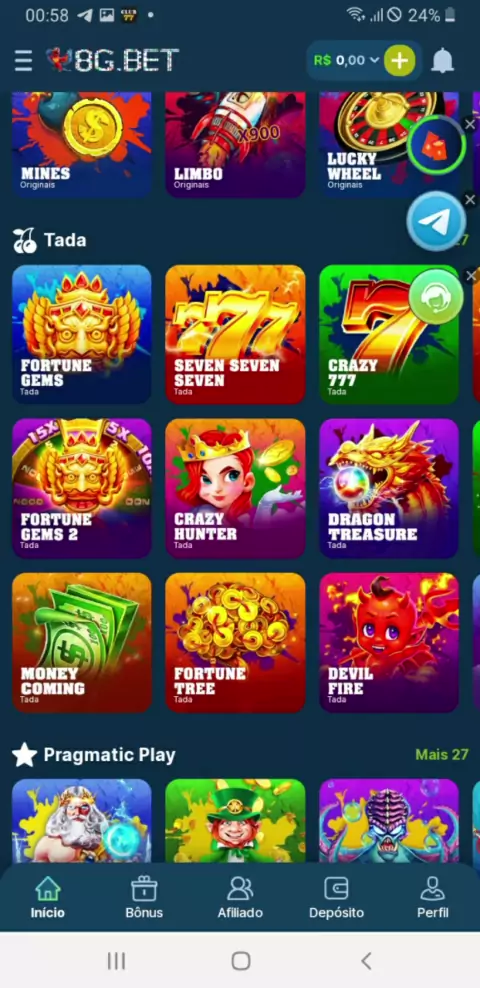Screen dimensions: 480x988
Task: Close the floating dice widget
Action: click(470, 125)
